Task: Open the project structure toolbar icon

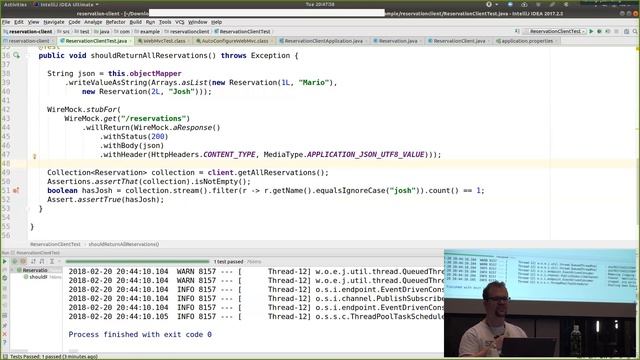Action: pyautogui.click(x=627, y=31)
